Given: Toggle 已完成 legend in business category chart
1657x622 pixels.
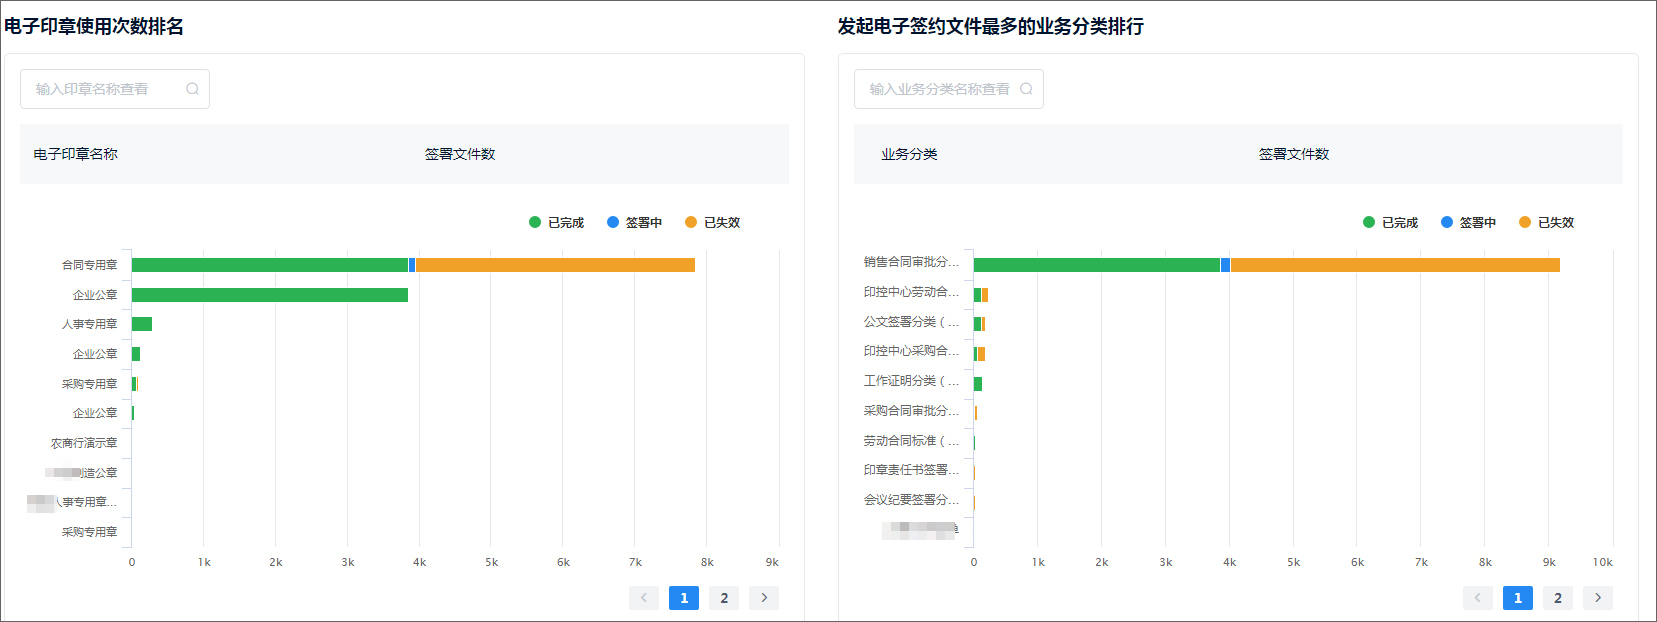Looking at the screenshot, I should coord(1391,222).
